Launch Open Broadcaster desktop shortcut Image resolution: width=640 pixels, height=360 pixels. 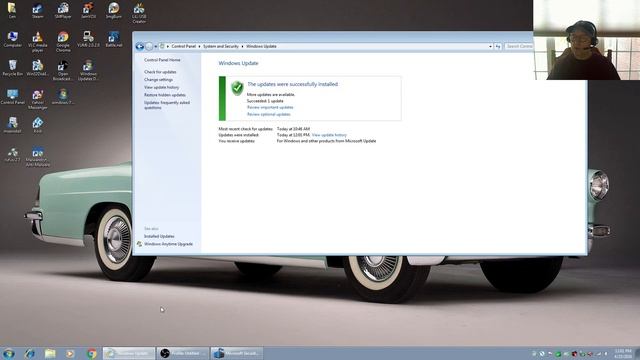pos(63,70)
